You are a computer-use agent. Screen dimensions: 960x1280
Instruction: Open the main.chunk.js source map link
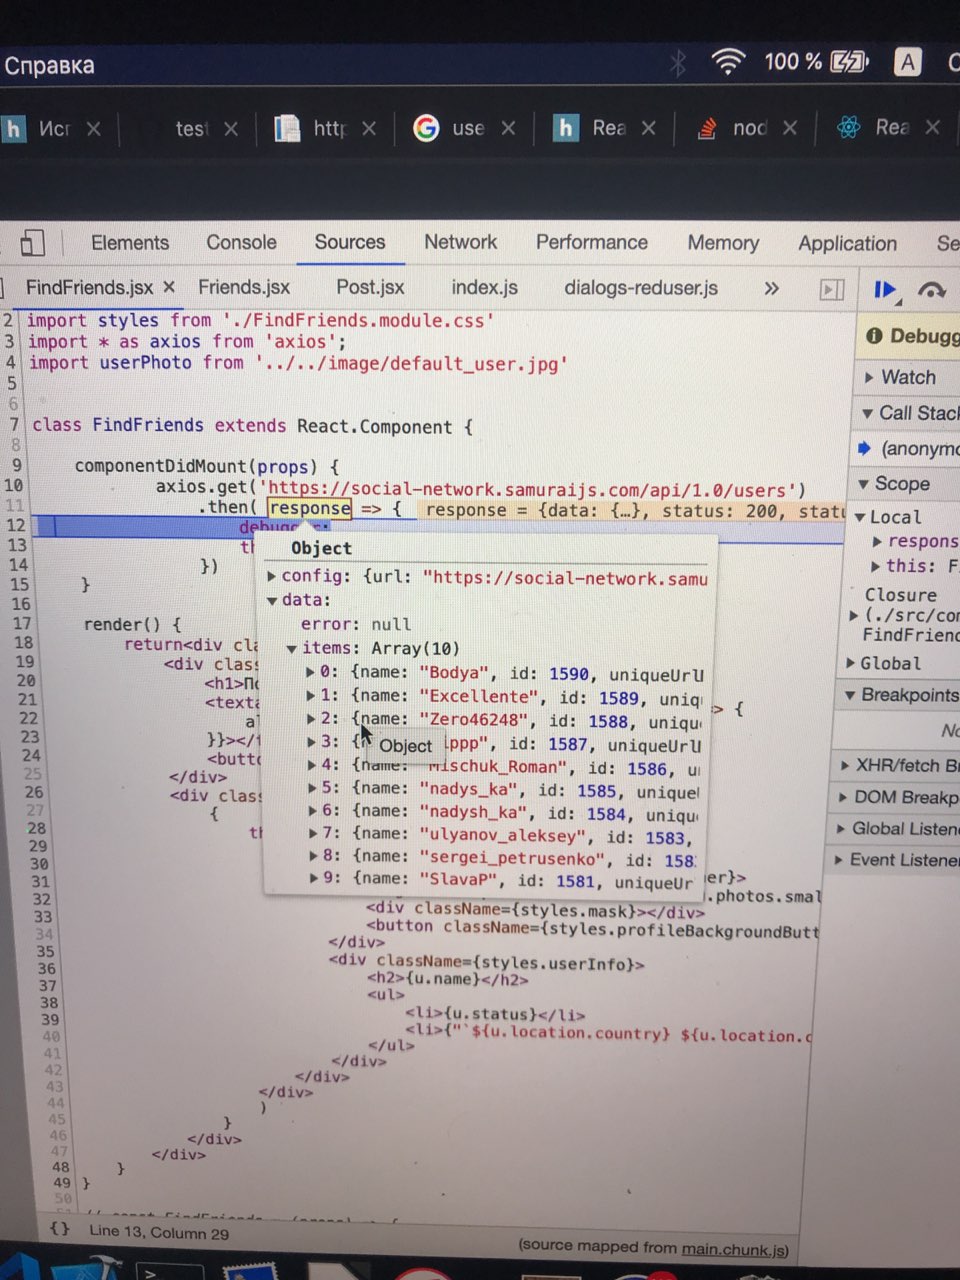click(735, 1250)
